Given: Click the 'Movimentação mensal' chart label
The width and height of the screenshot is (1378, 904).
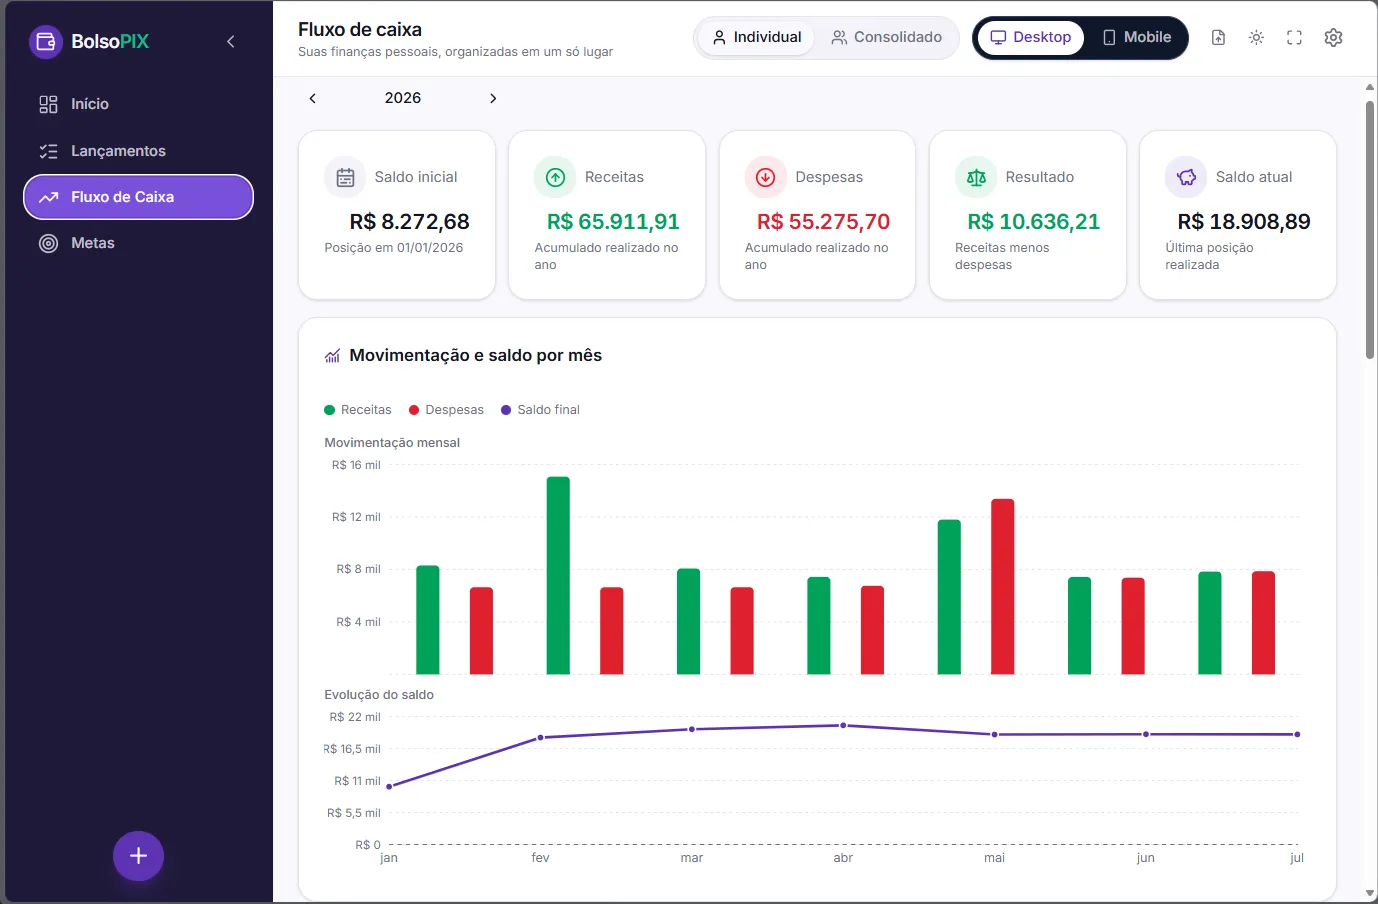Looking at the screenshot, I should tap(392, 443).
